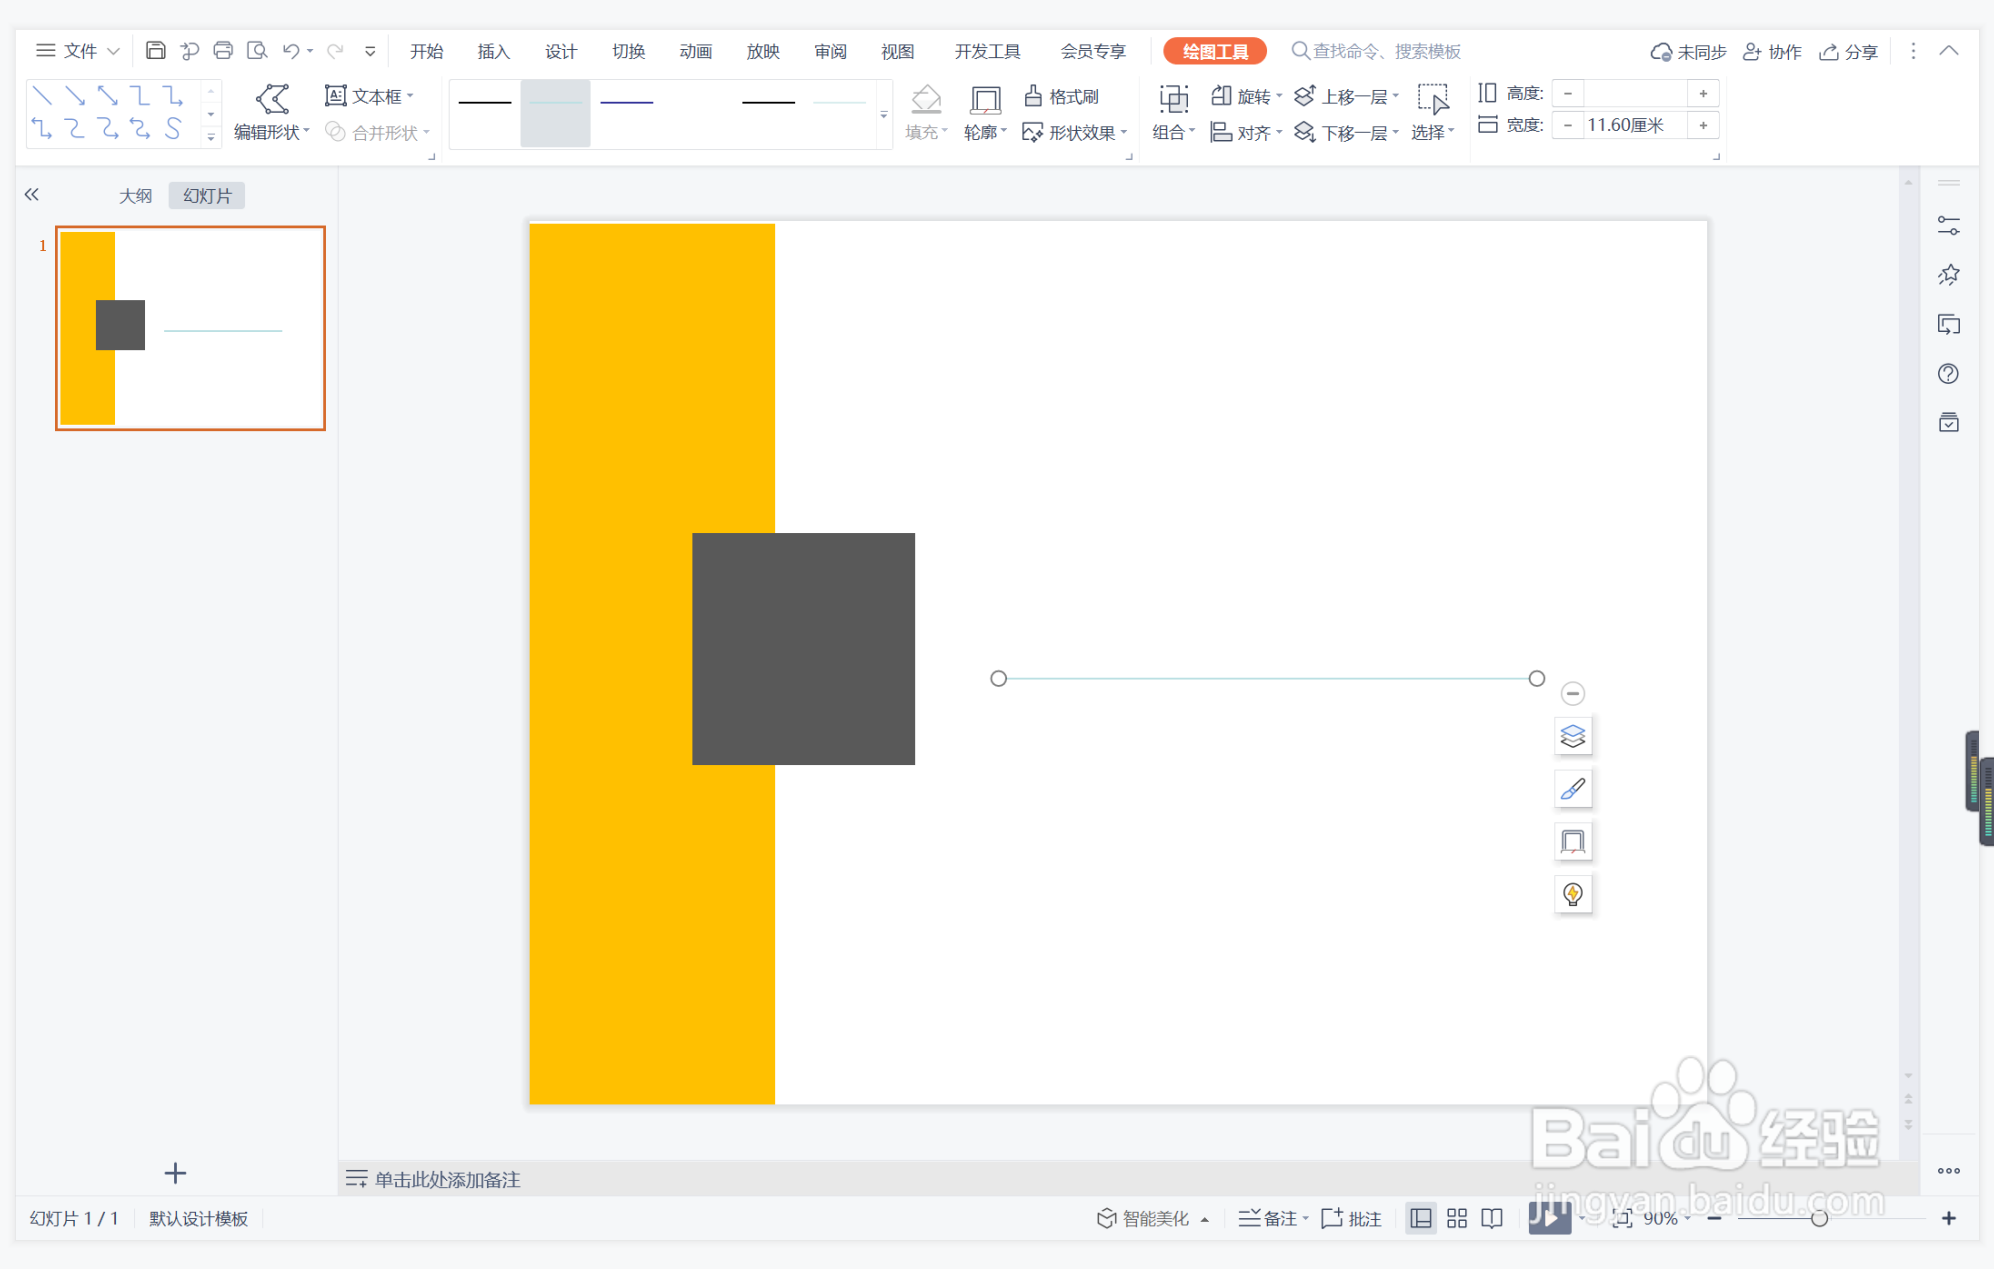1994x1269 pixels.
Task: Switch to the Outline (大纲) panel tab
Action: [135, 196]
